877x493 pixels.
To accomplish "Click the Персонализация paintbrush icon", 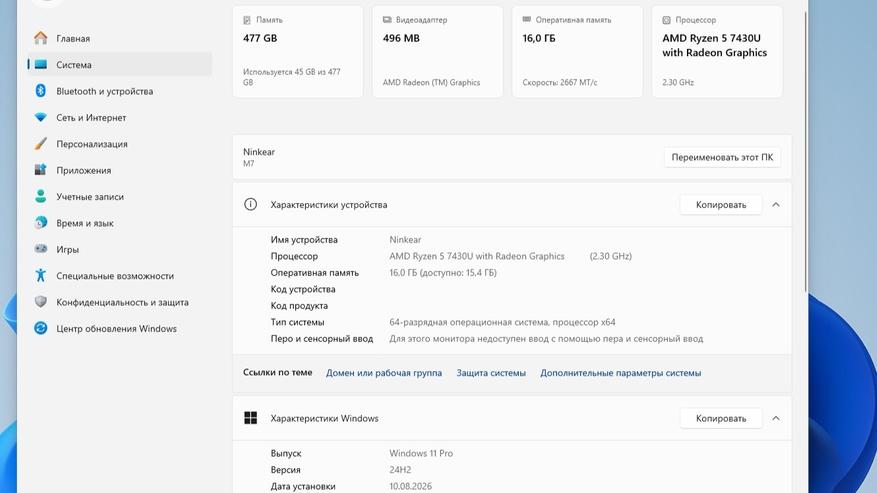I will (x=40, y=144).
